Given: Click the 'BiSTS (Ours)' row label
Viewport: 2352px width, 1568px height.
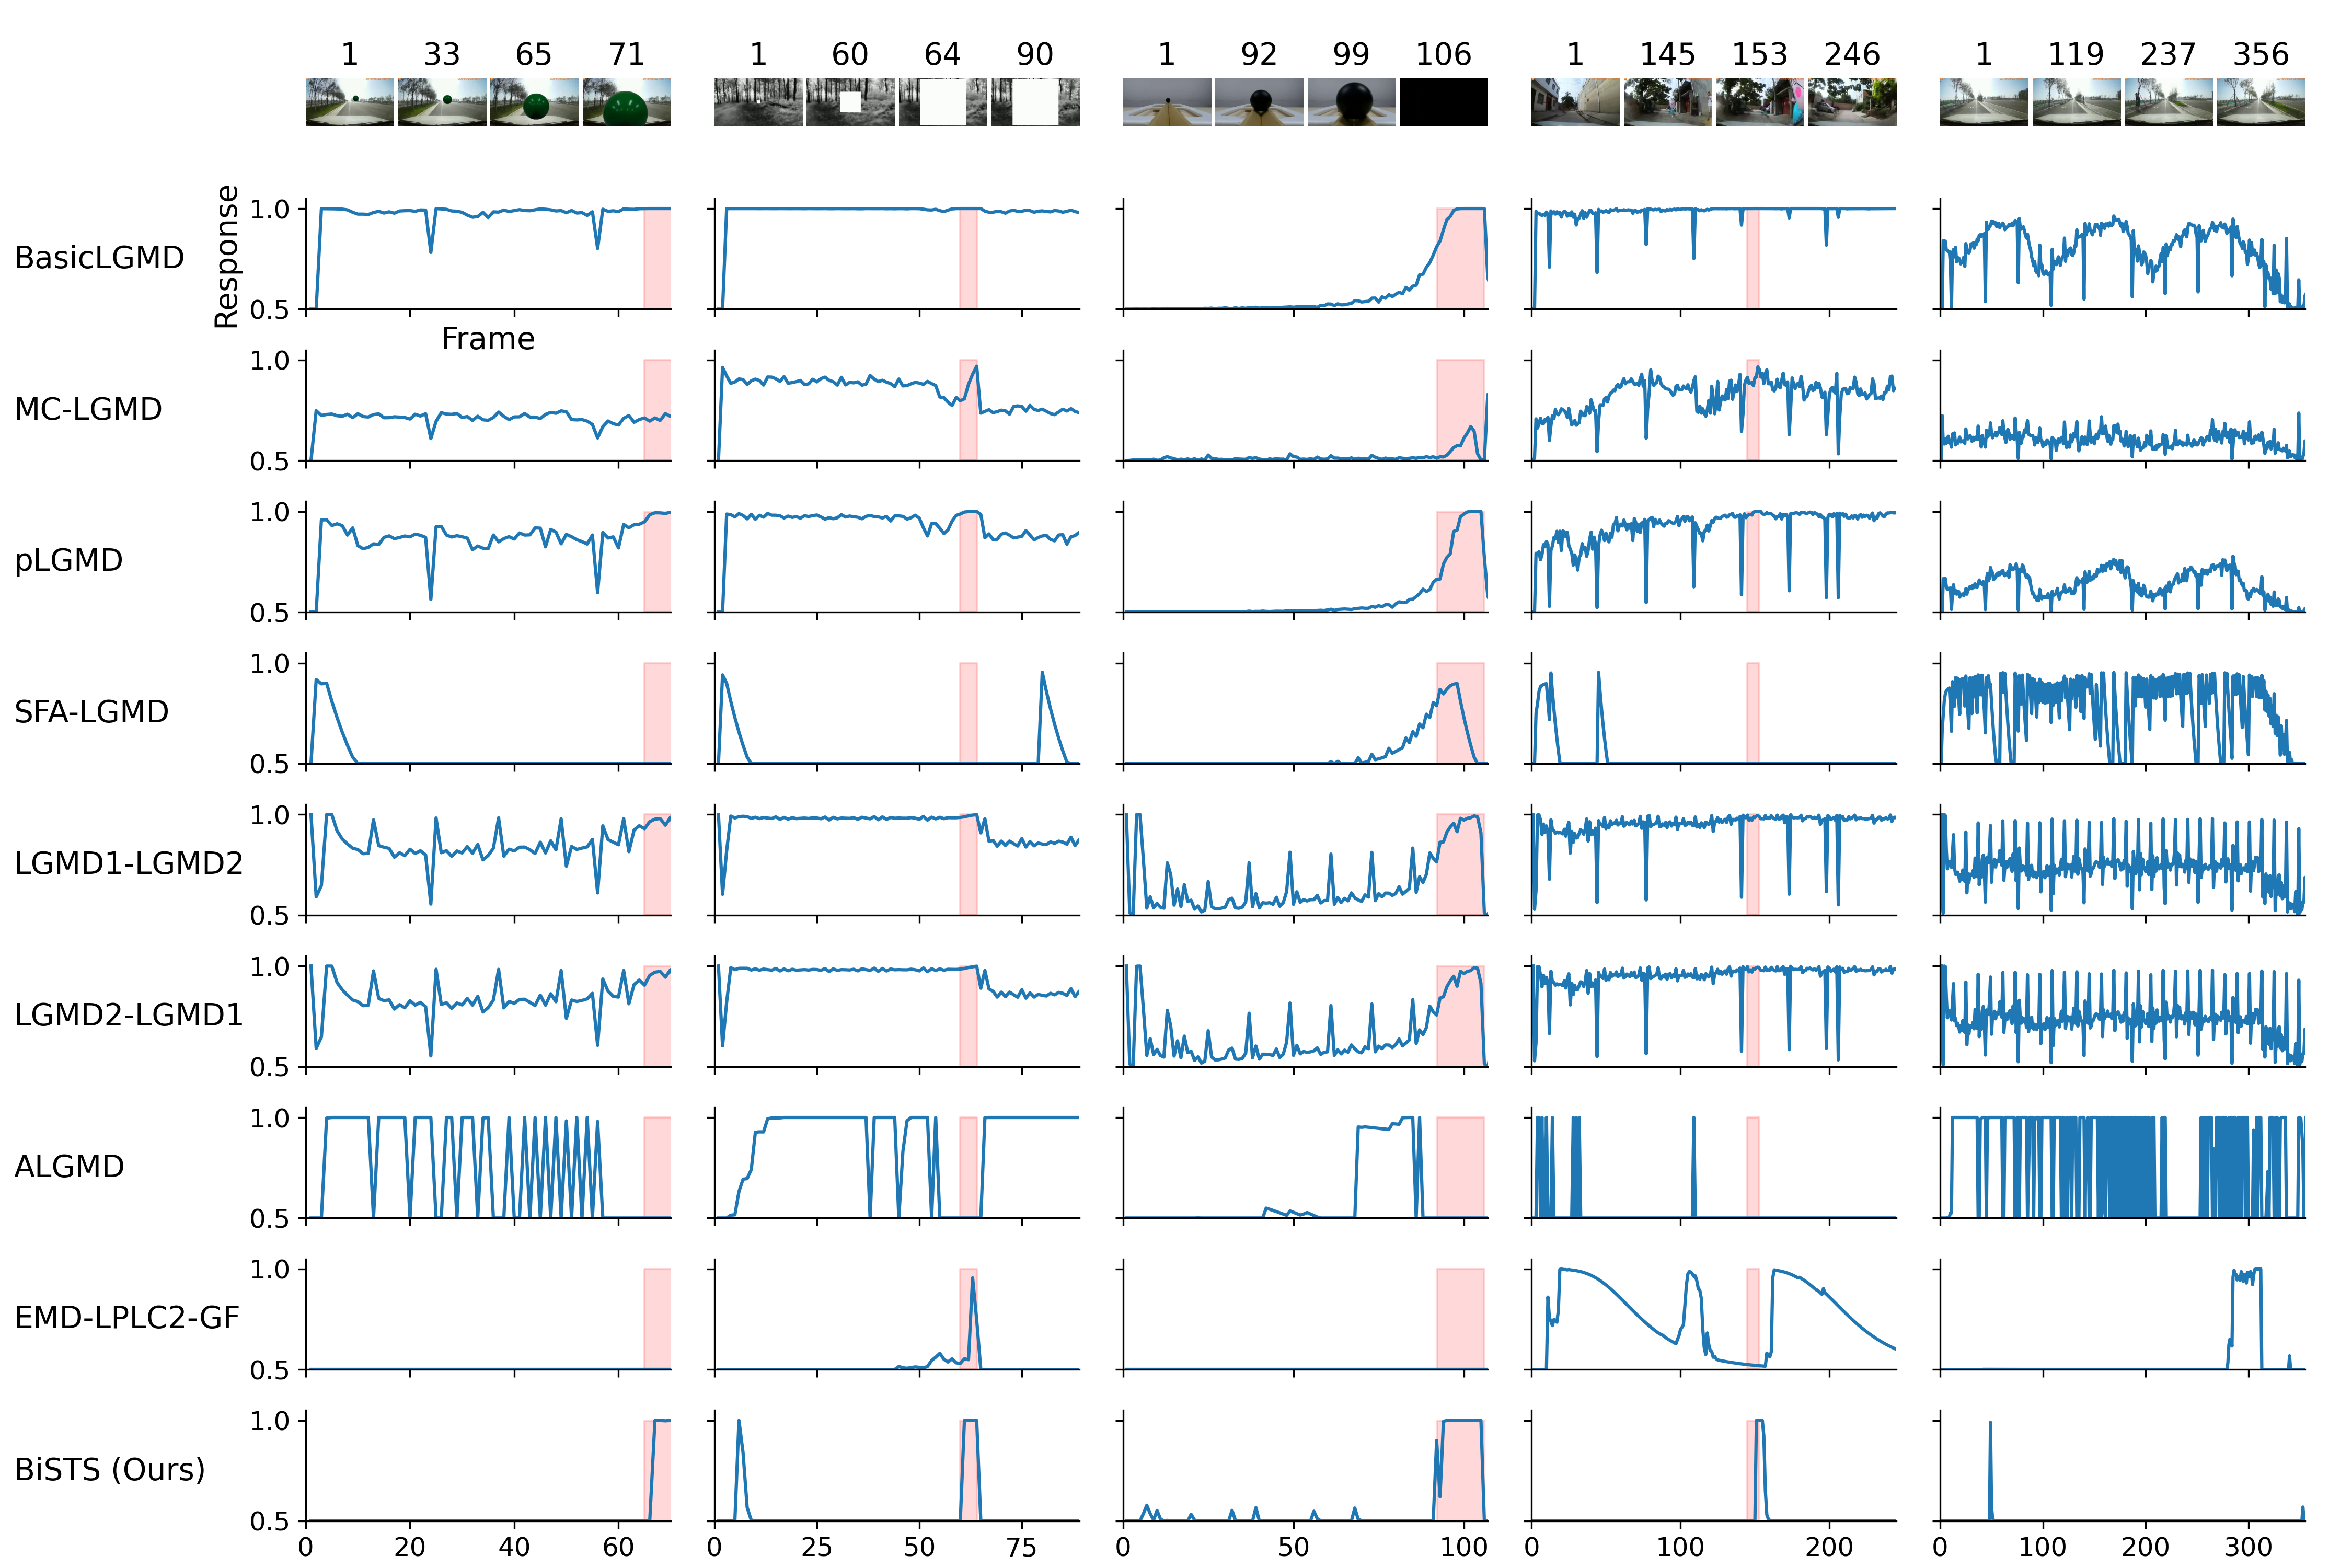Looking at the screenshot, I should (110, 1470).
